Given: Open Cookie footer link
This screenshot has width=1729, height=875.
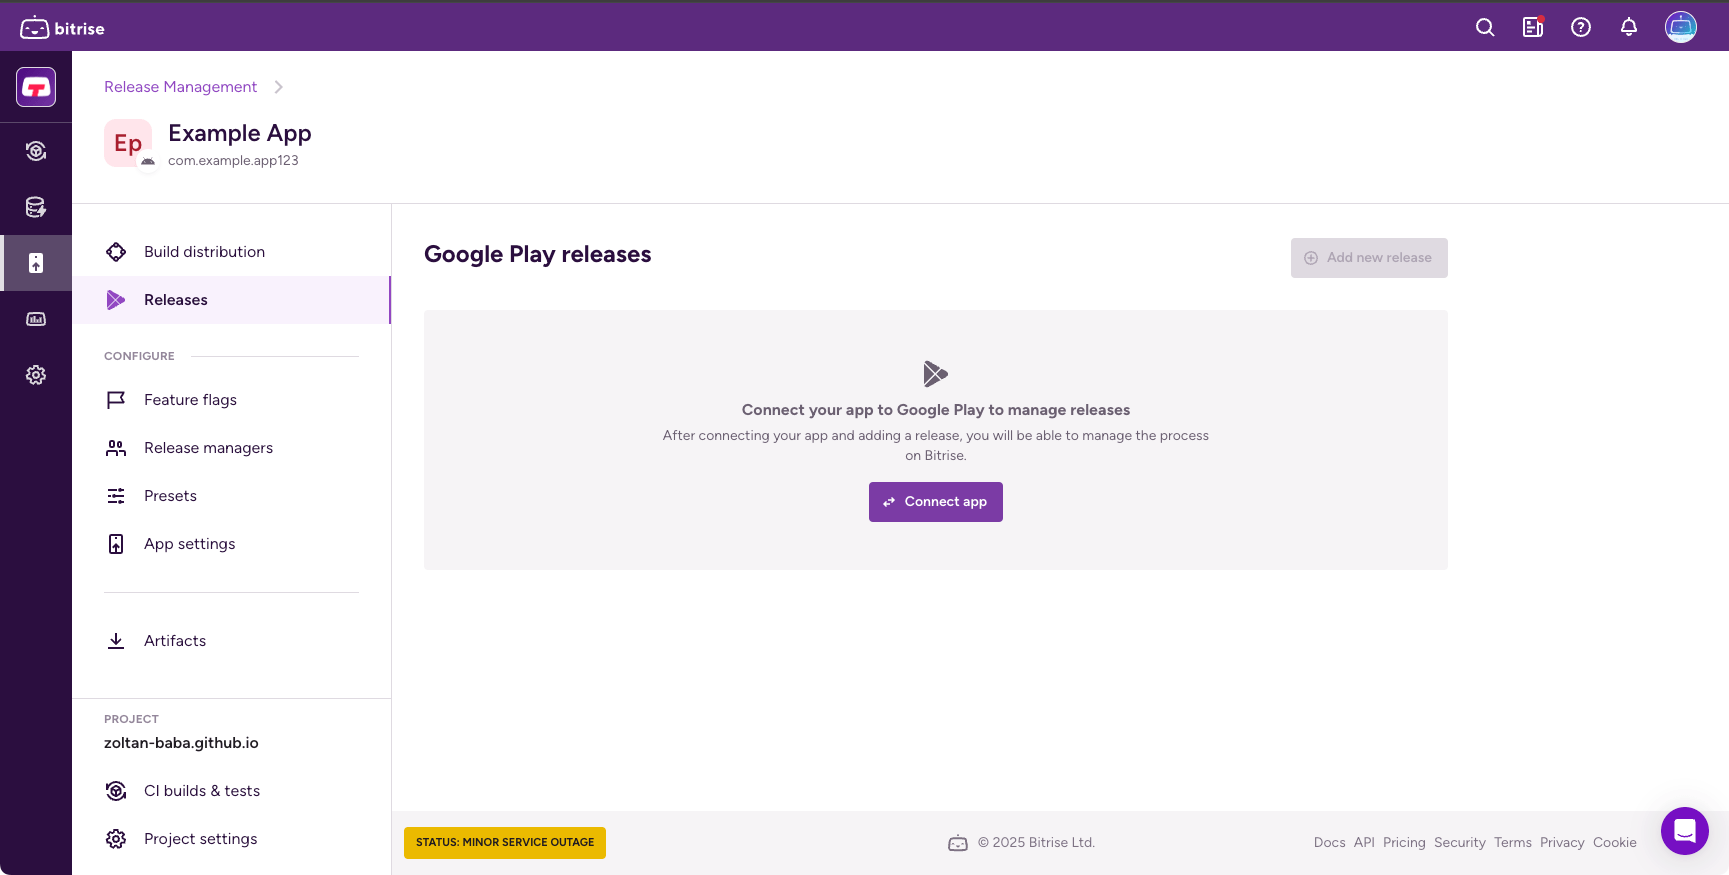Looking at the screenshot, I should pos(1615,843).
